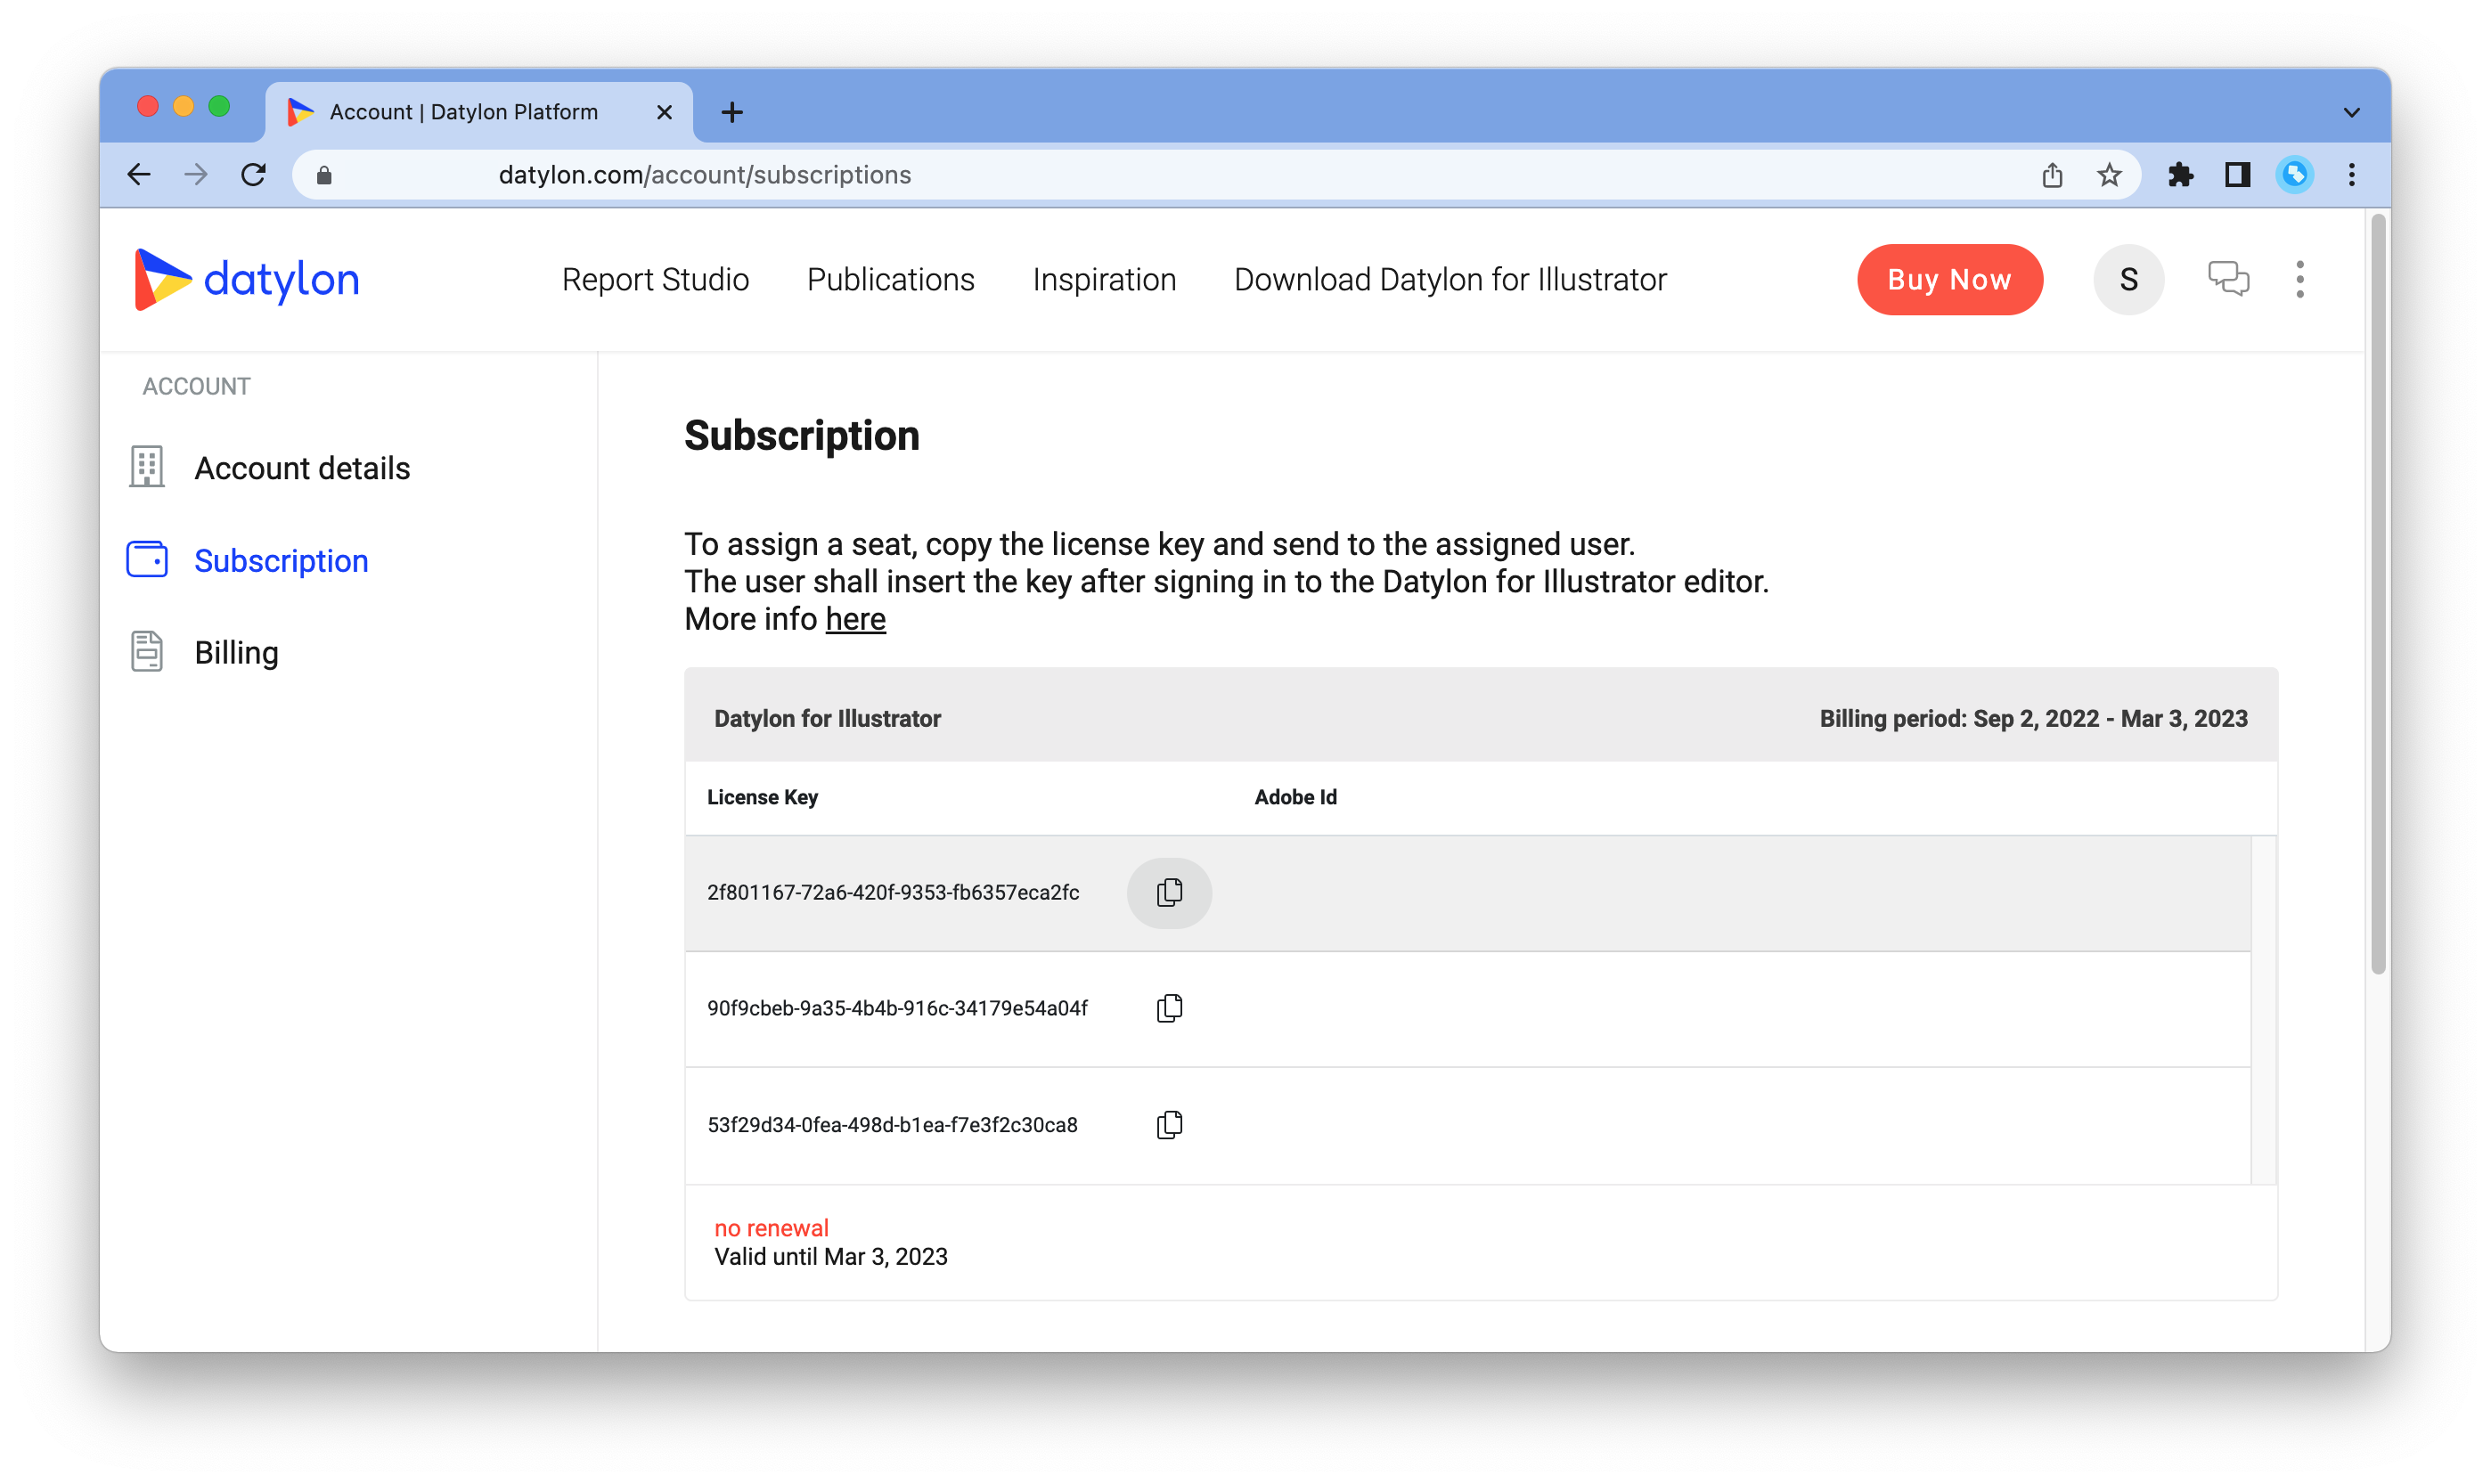Click the ACCOUNT sidebar section label
Image resolution: width=2491 pixels, height=1484 pixels.
[196, 386]
